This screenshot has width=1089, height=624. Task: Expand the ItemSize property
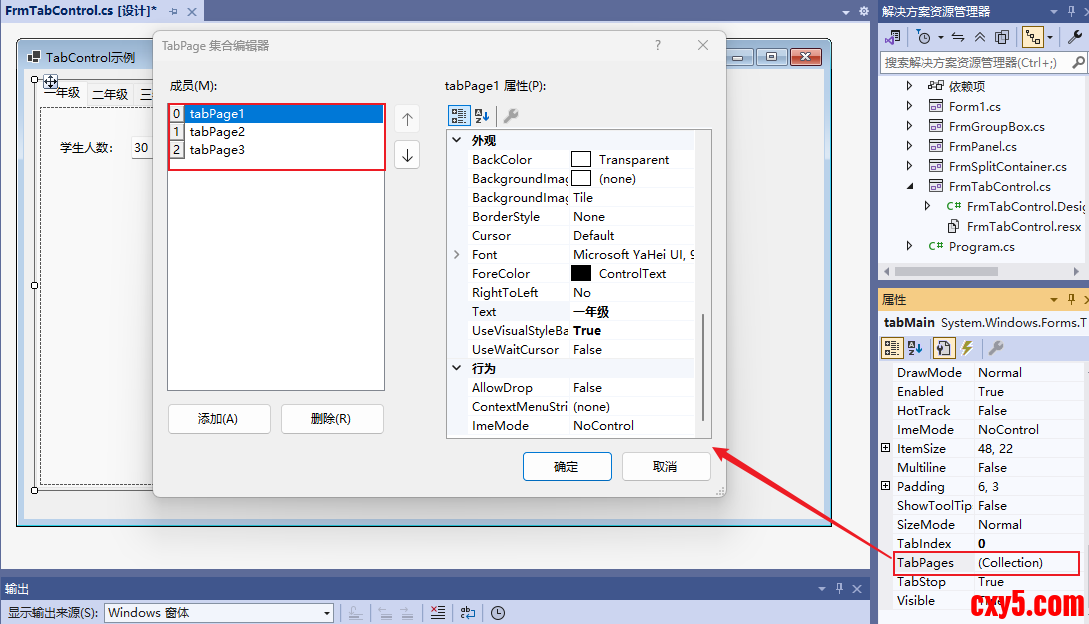[886, 448]
